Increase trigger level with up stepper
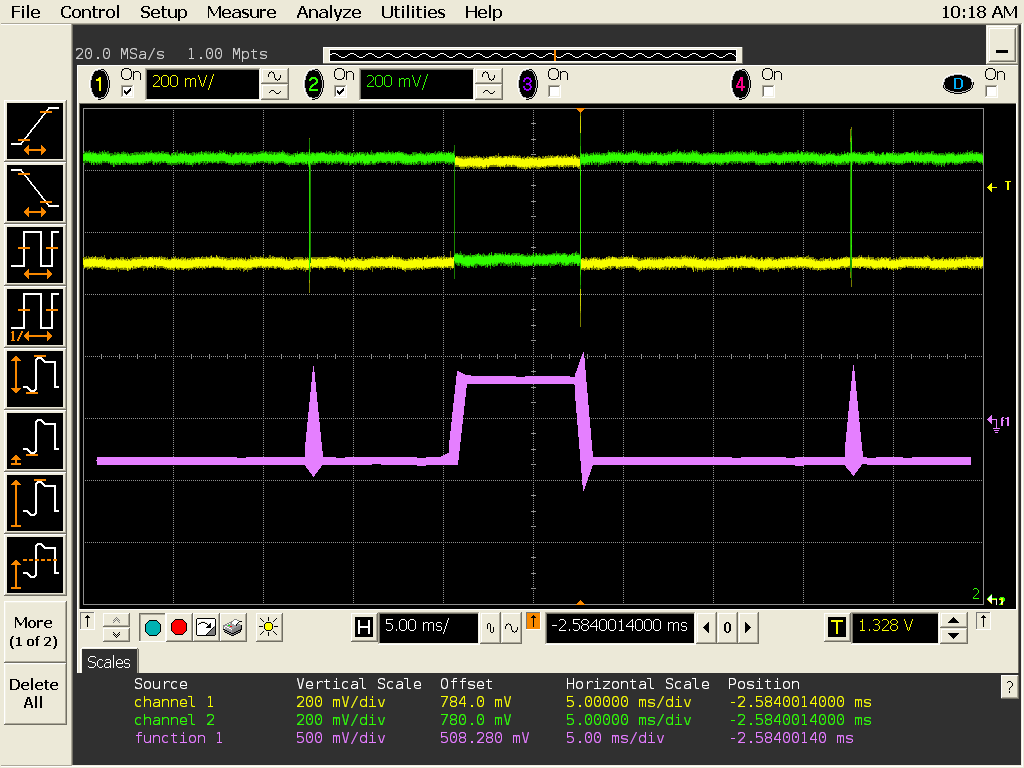1024x768 pixels. pyautogui.click(x=953, y=620)
